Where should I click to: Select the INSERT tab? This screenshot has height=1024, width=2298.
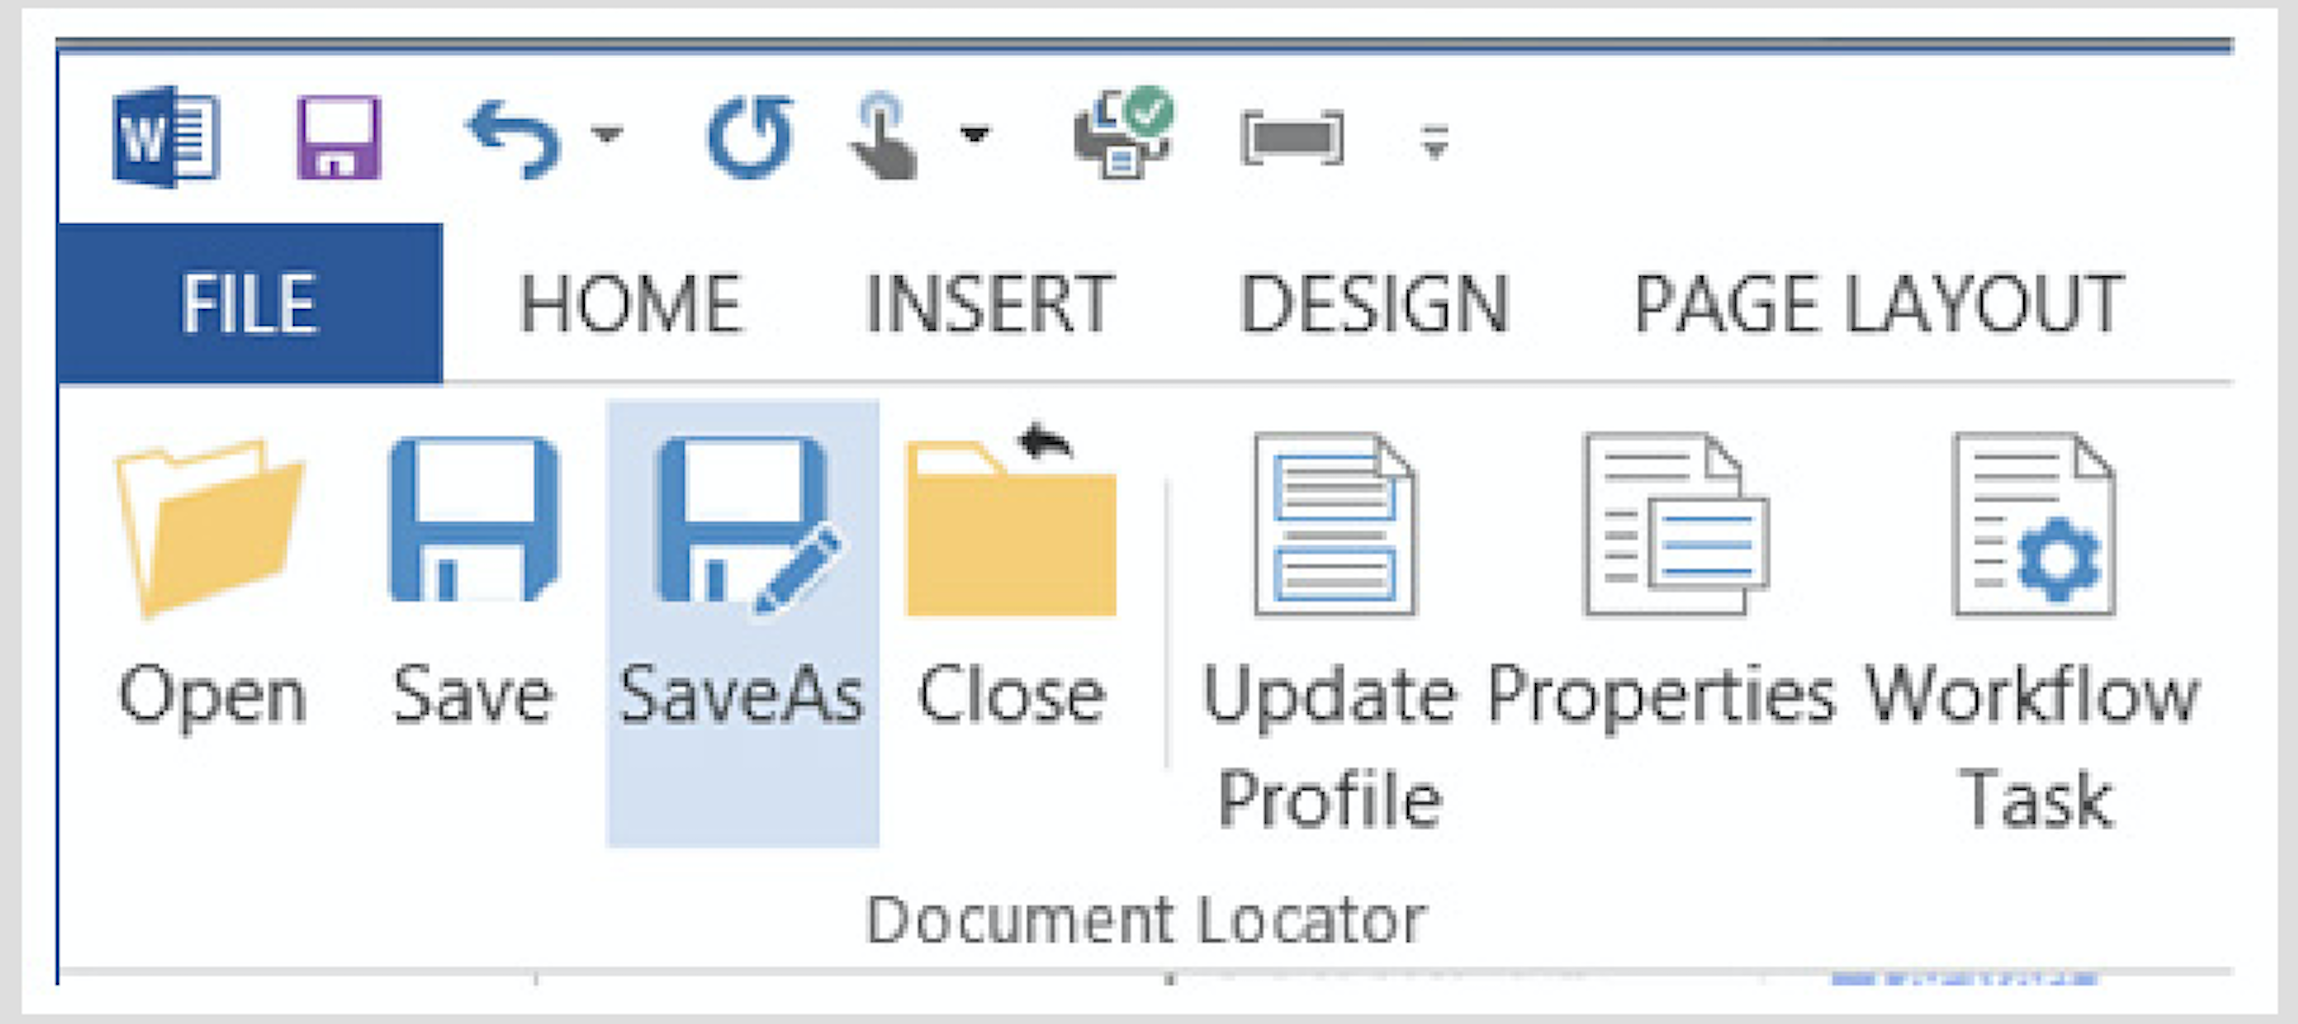990,300
